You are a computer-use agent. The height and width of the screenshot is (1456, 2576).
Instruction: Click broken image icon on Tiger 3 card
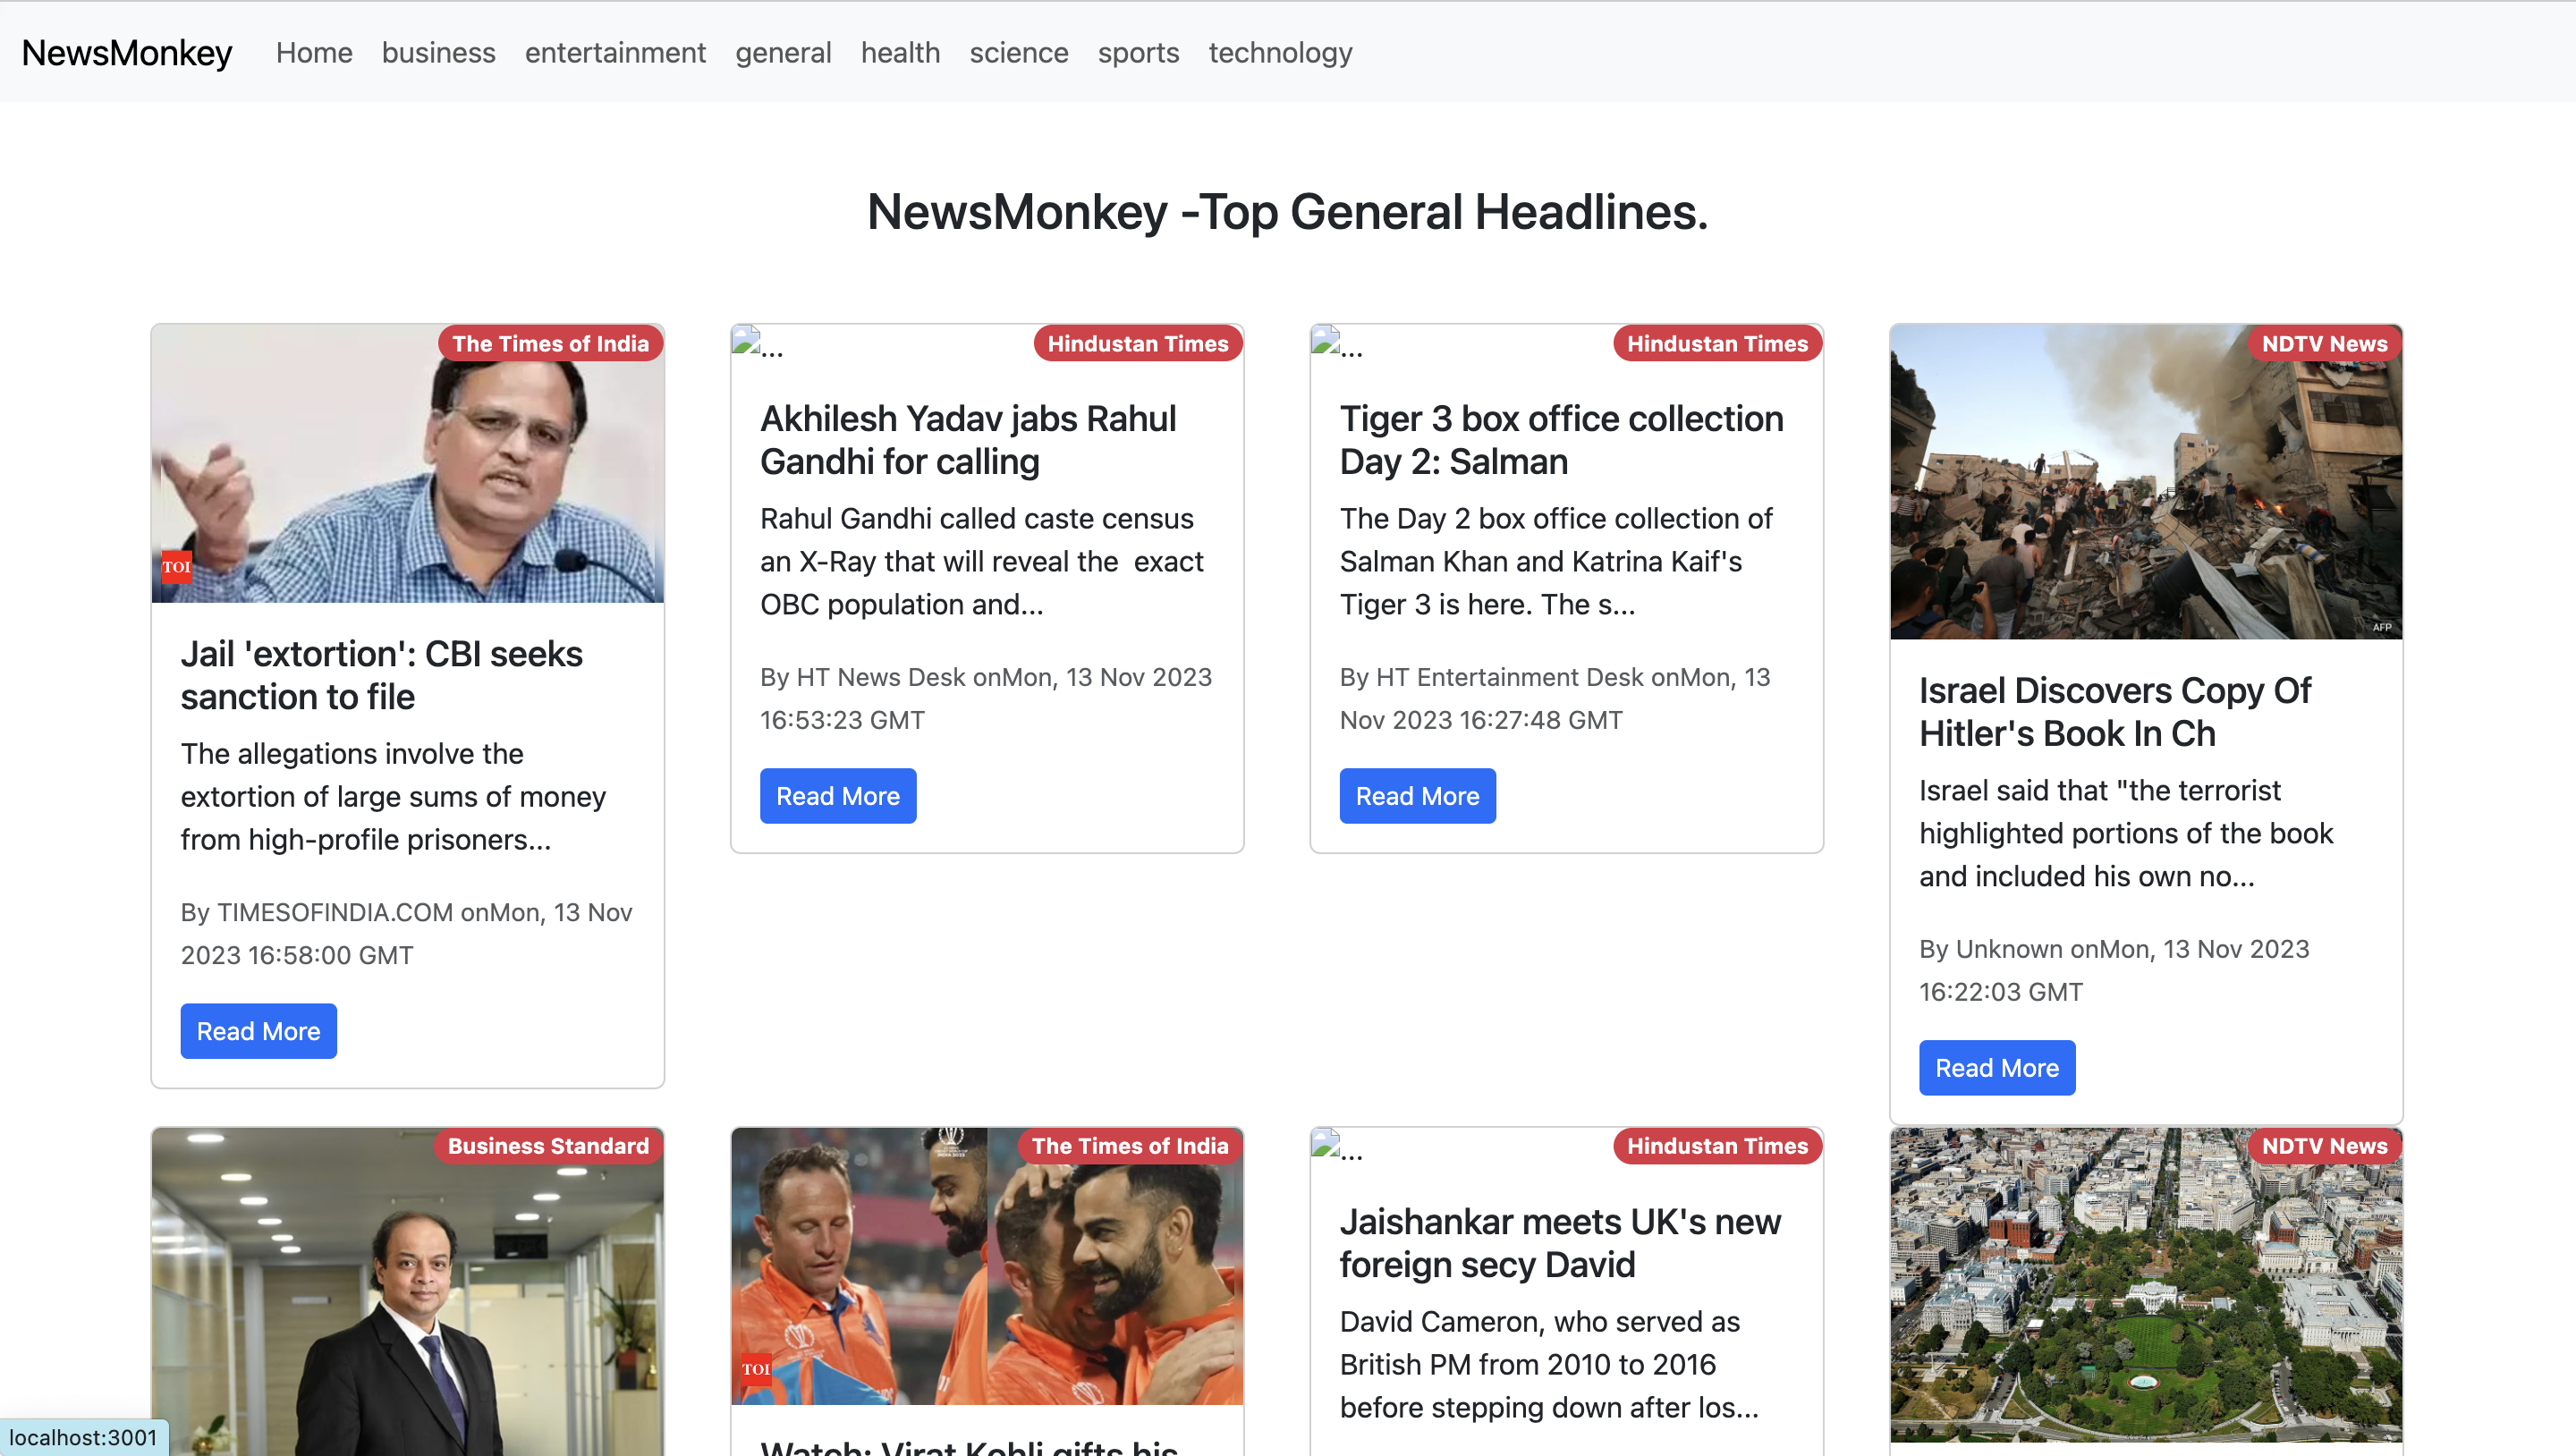coord(1326,341)
